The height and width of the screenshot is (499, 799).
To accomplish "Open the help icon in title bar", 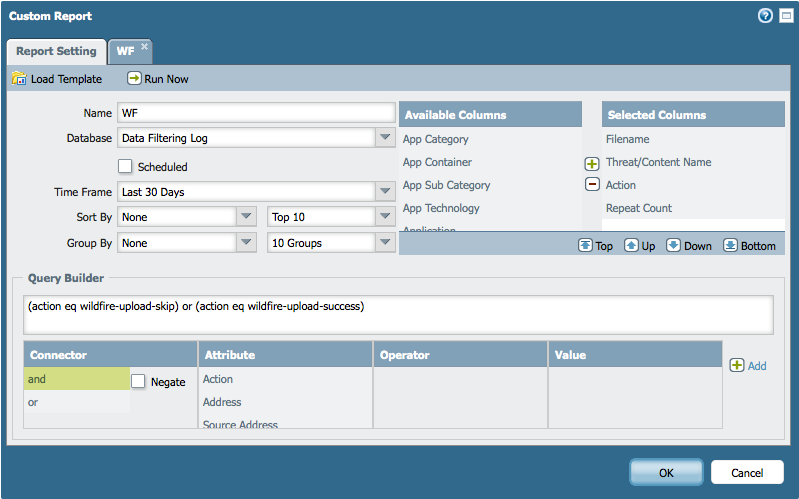I will click(x=765, y=16).
